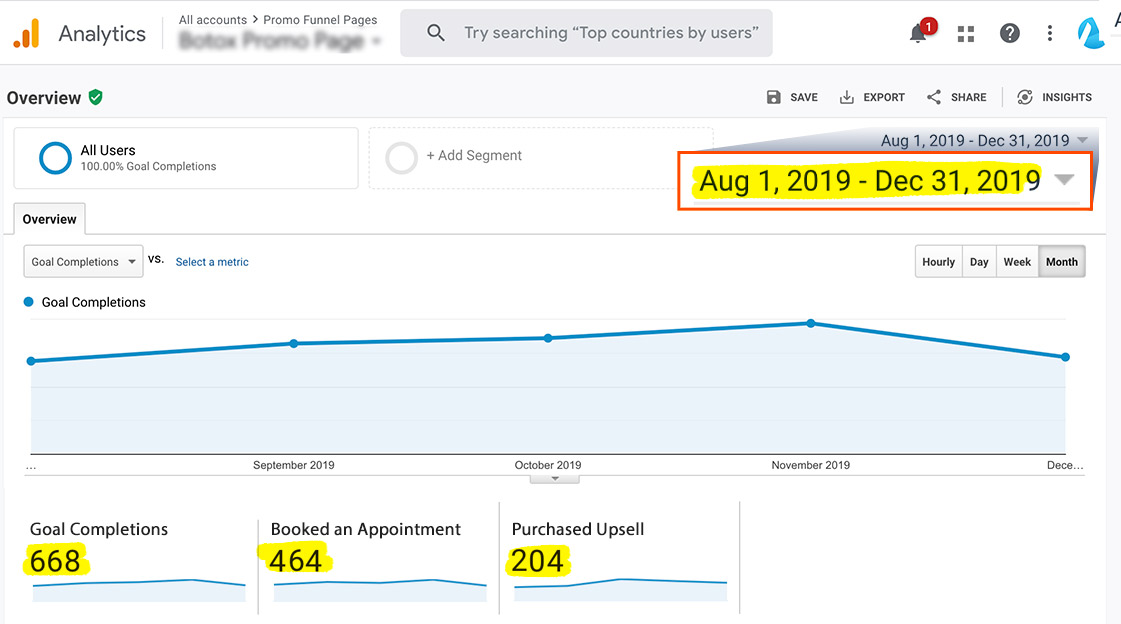The height and width of the screenshot is (624, 1121).
Task: Open the Goal Completions metric dropdown
Action: pyautogui.click(x=83, y=262)
